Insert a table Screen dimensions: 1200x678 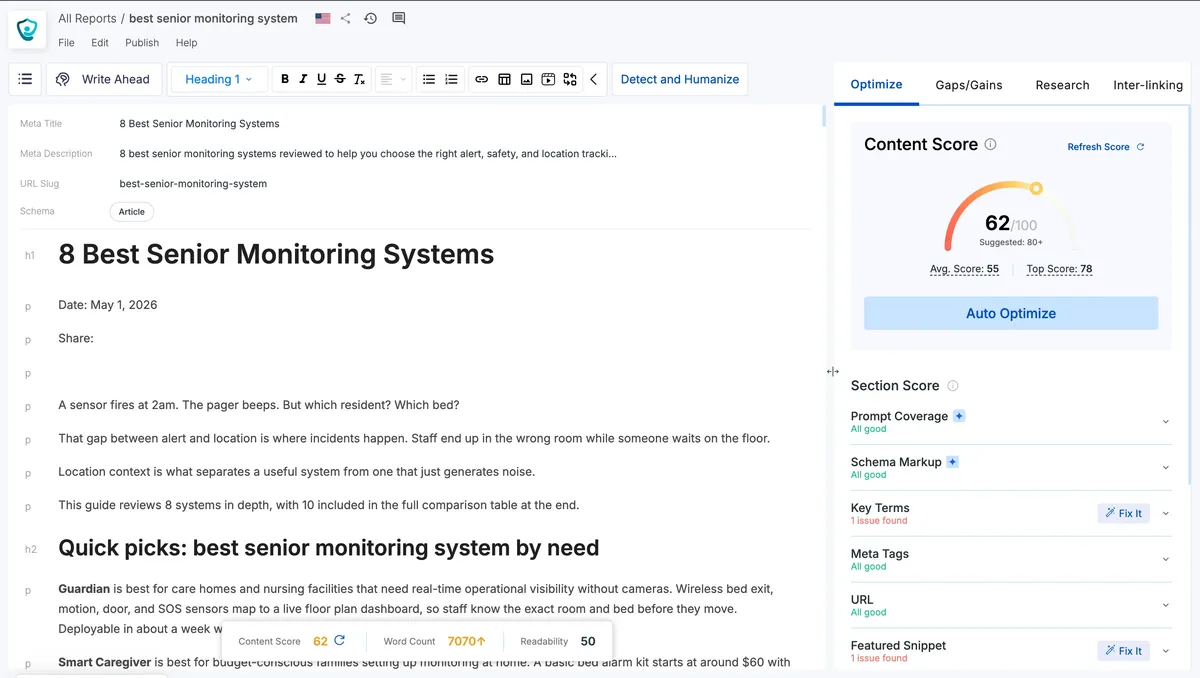504,79
